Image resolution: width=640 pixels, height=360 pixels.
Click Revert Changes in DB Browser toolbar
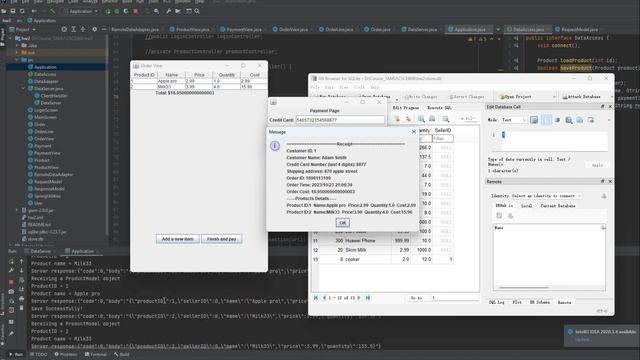pos(467,97)
